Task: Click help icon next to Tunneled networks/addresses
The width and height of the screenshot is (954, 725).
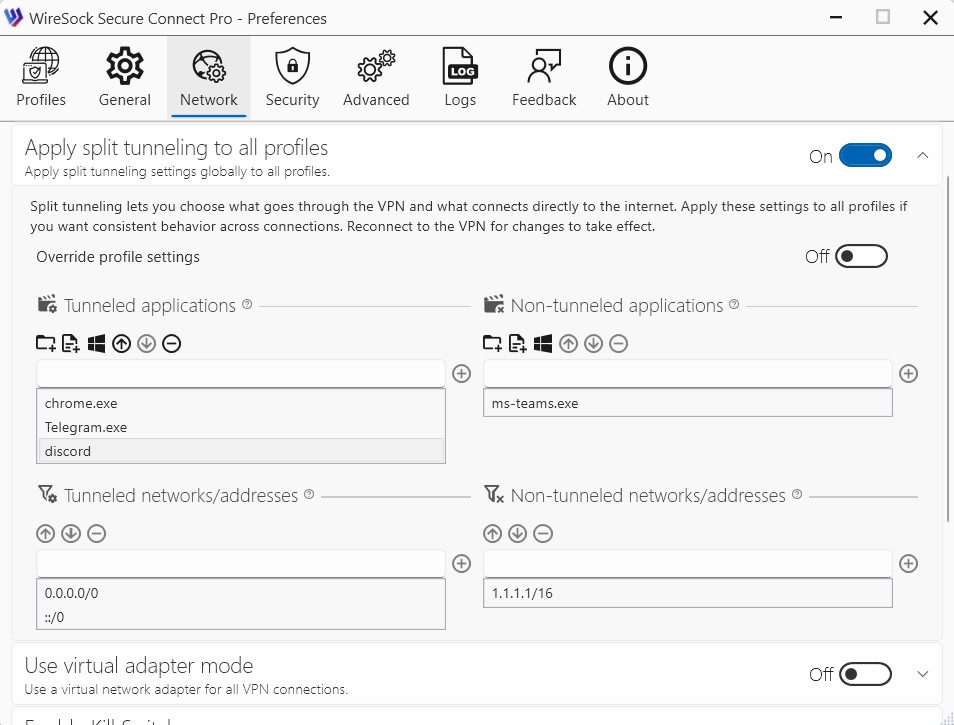Action: tap(309, 495)
